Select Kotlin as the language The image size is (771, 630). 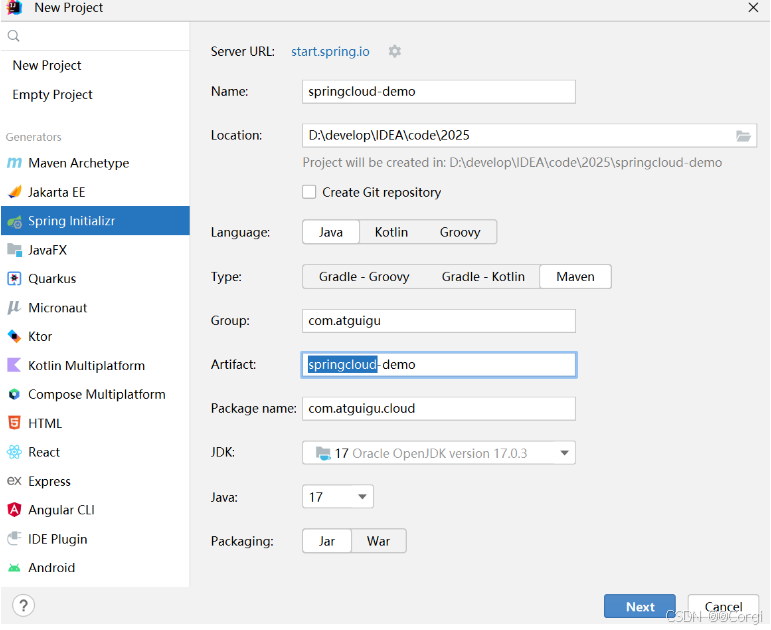point(391,232)
